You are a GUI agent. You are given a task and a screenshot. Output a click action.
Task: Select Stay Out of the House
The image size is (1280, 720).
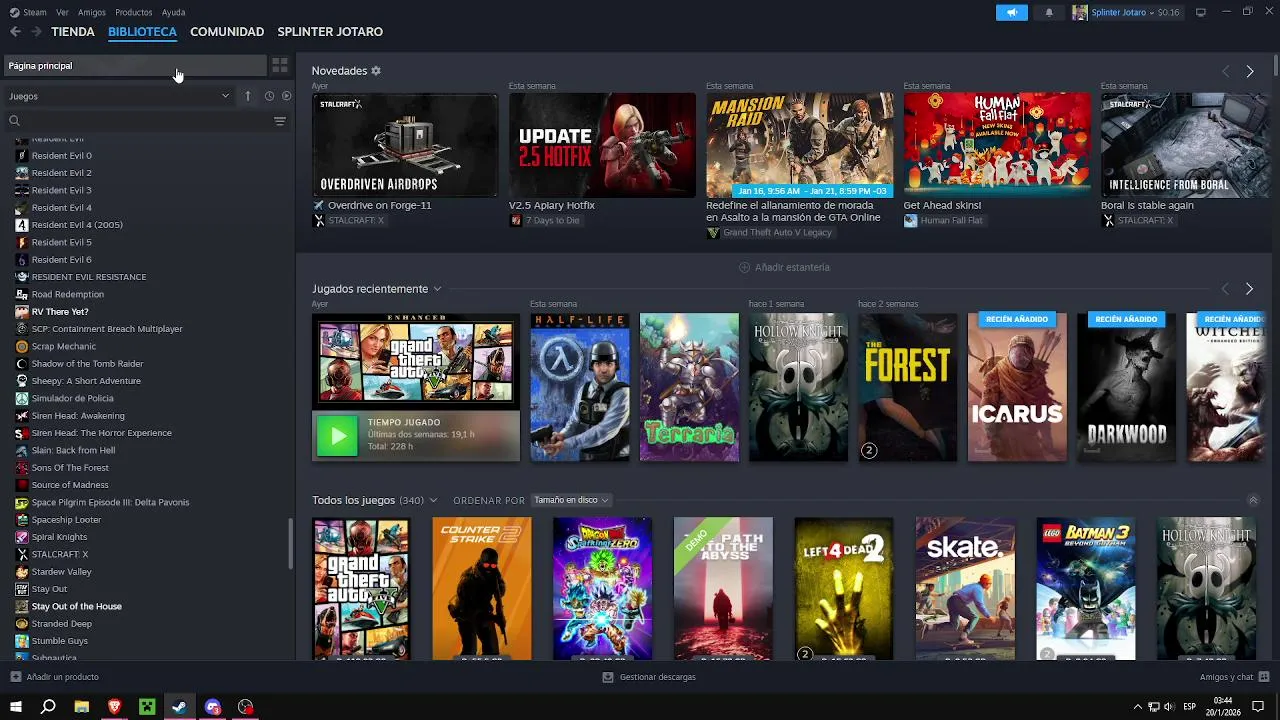77,606
